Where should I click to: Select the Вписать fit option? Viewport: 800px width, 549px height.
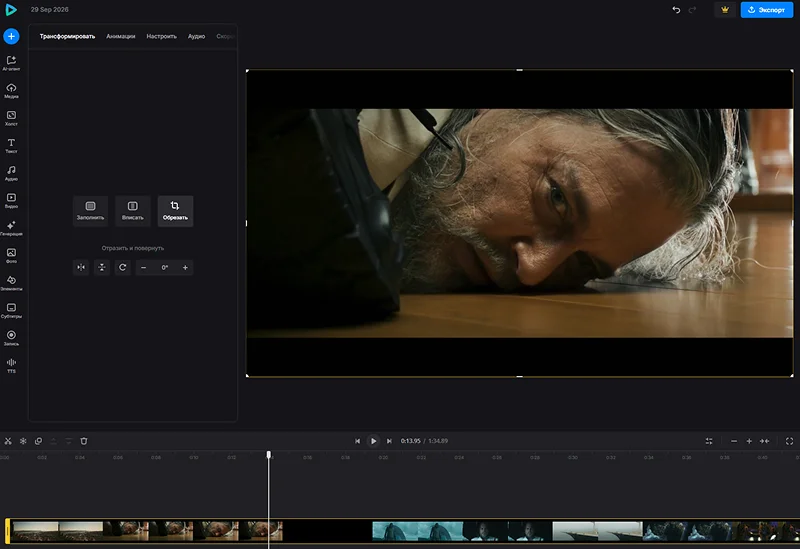[x=133, y=211]
